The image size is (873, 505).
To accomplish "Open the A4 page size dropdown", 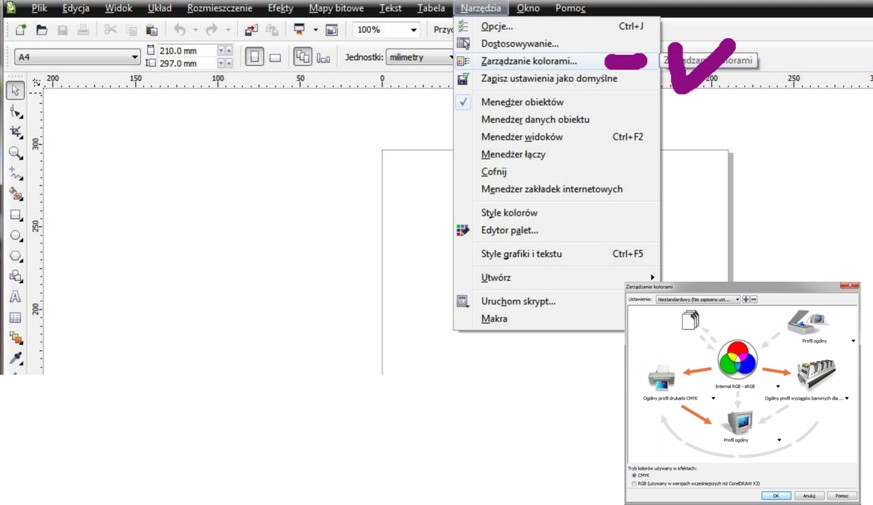I will click(x=135, y=58).
